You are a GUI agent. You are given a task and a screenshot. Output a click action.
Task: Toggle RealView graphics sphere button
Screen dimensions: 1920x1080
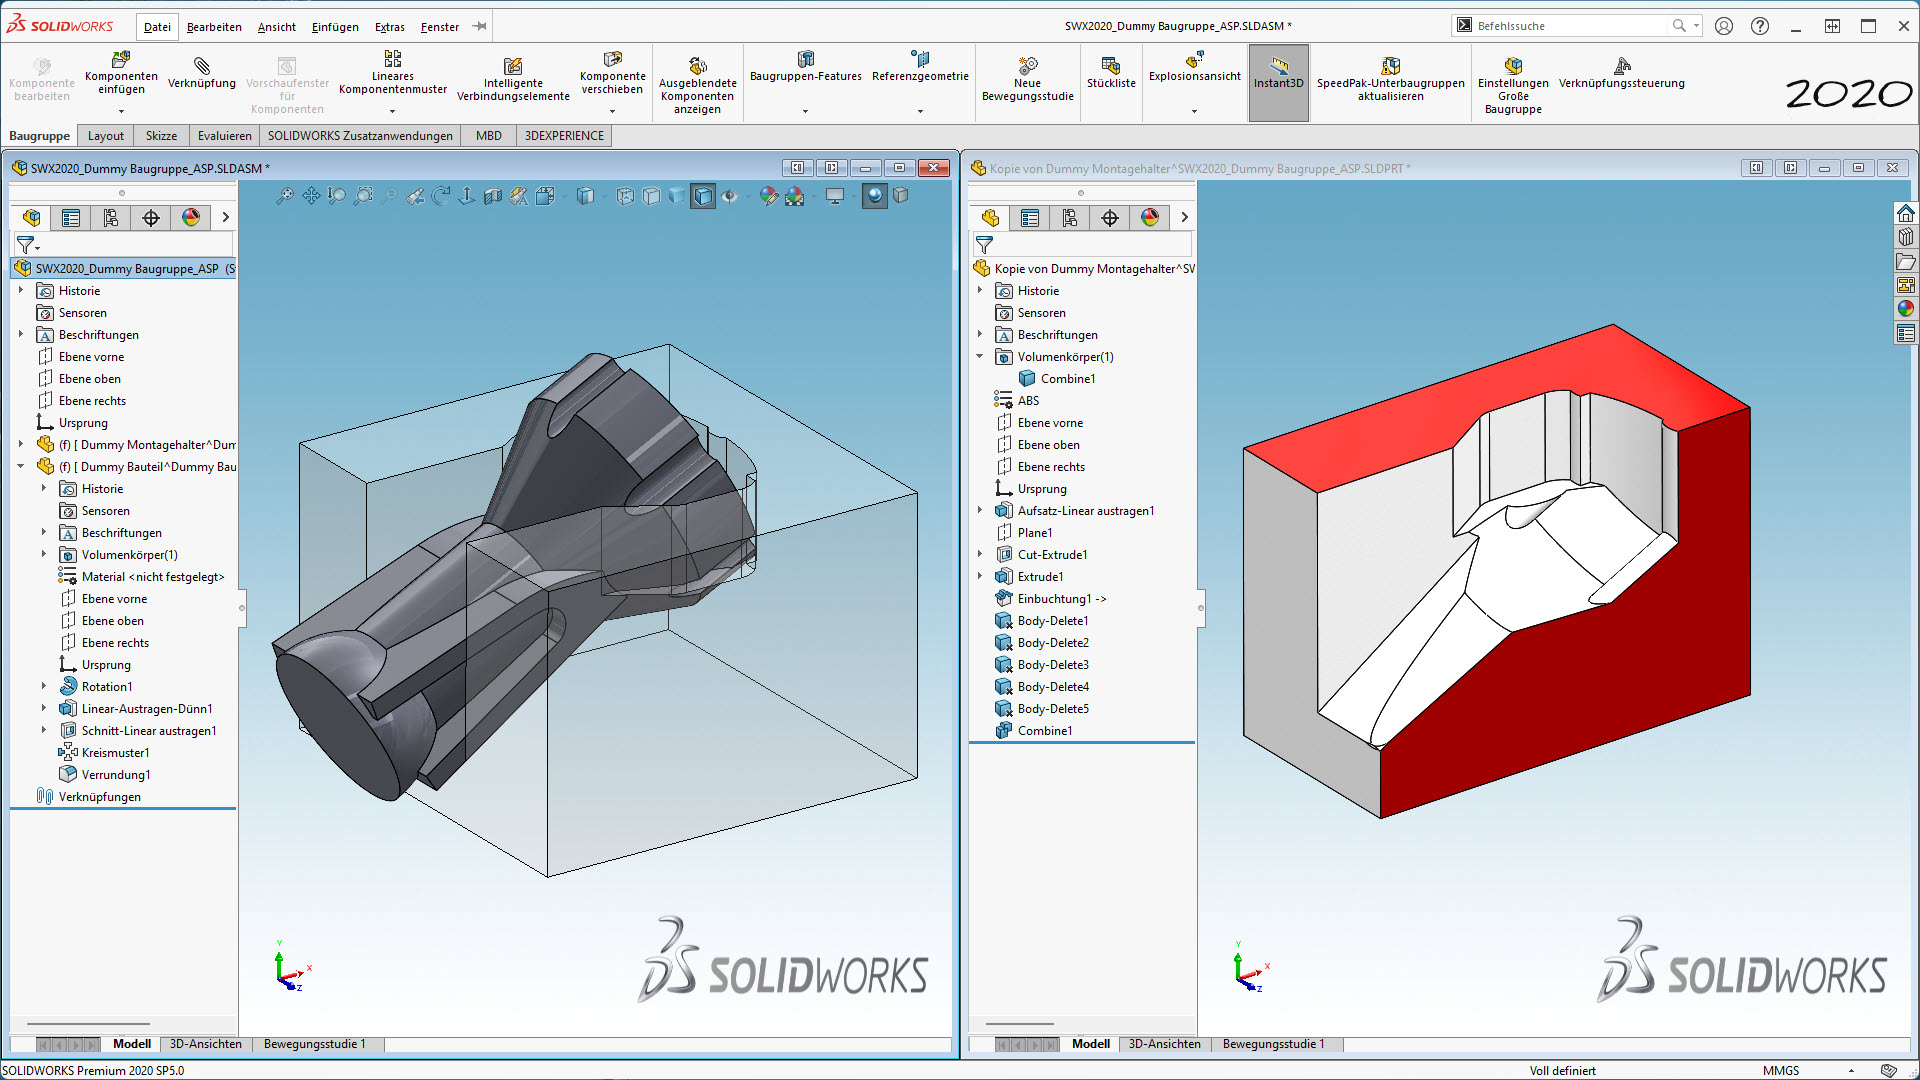pos(875,196)
